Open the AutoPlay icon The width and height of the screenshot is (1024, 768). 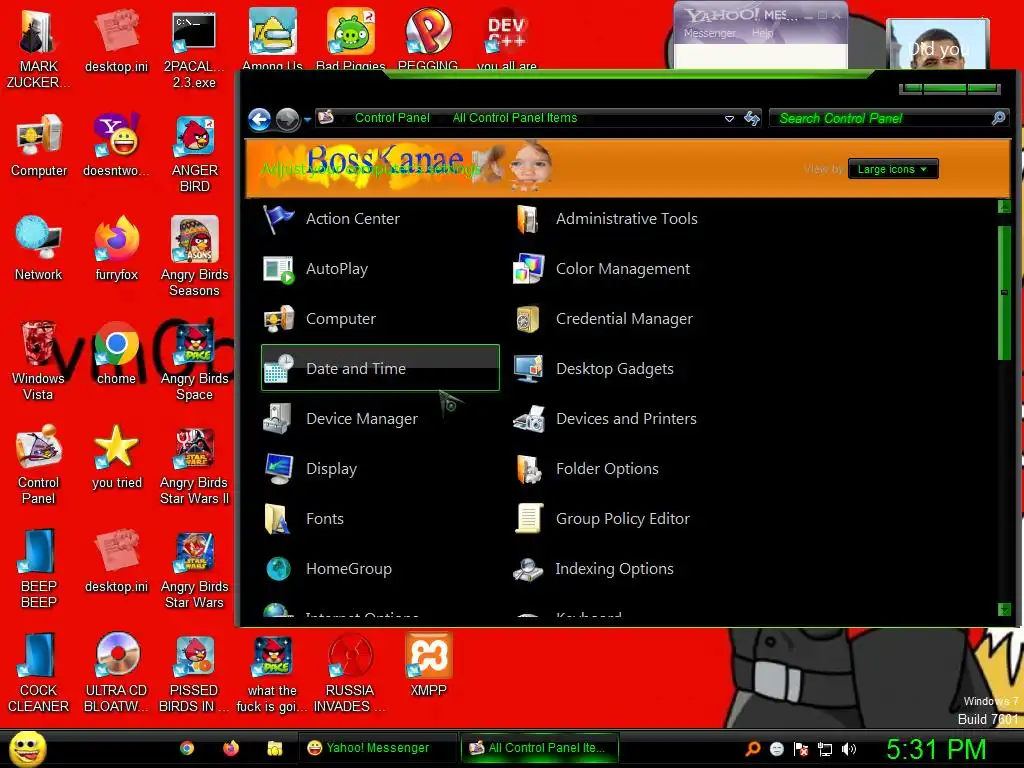(279, 269)
